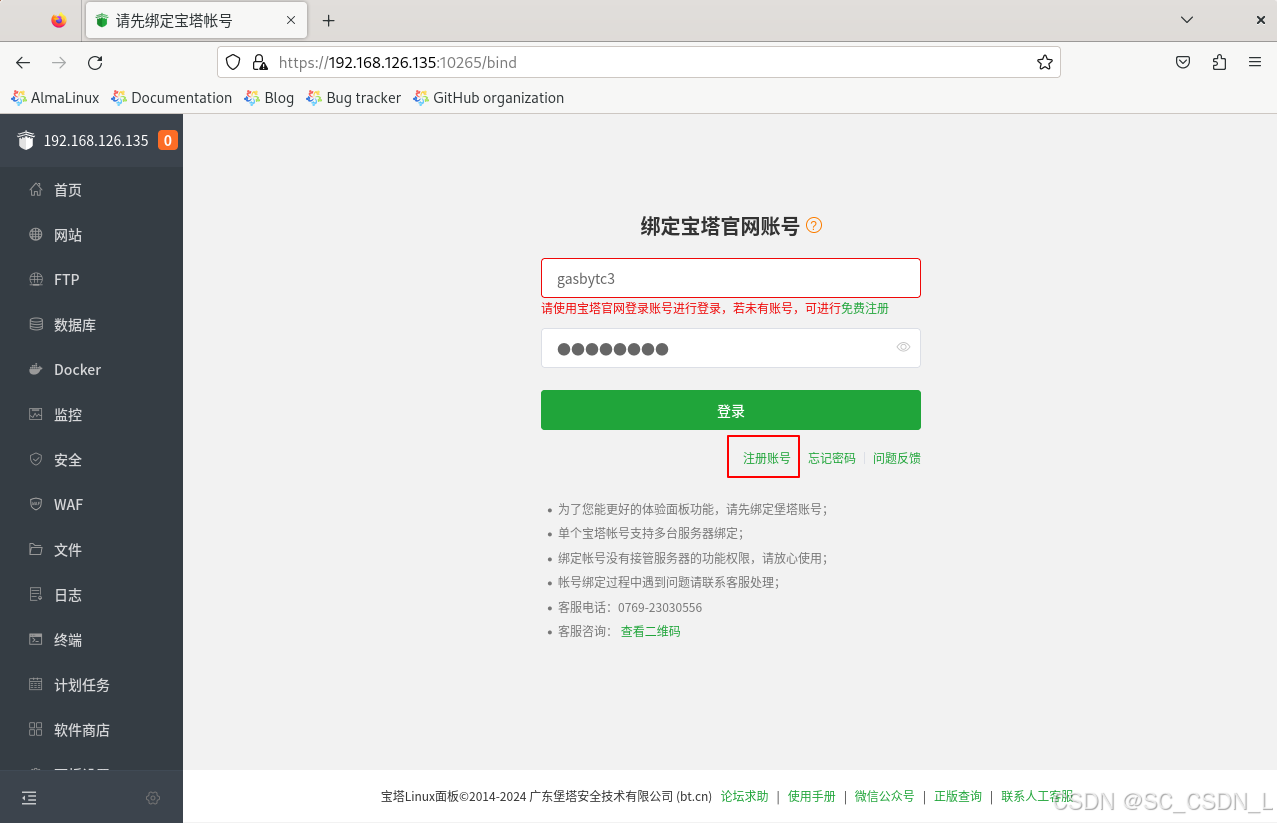Open the Extensions puzzle icon

[1219, 62]
